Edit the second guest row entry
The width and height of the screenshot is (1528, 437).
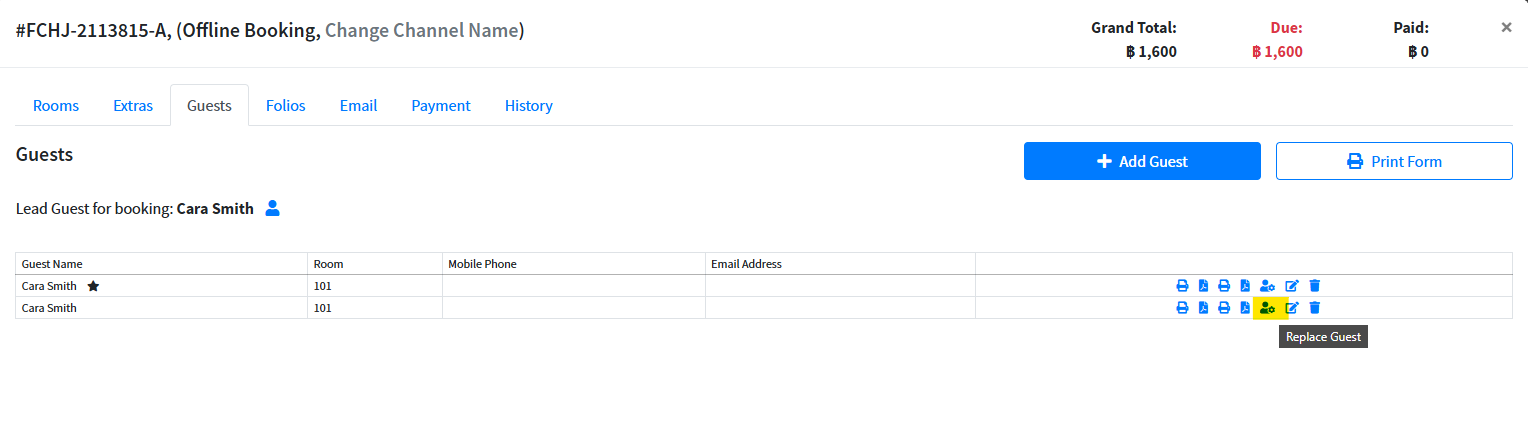coord(1291,308)
